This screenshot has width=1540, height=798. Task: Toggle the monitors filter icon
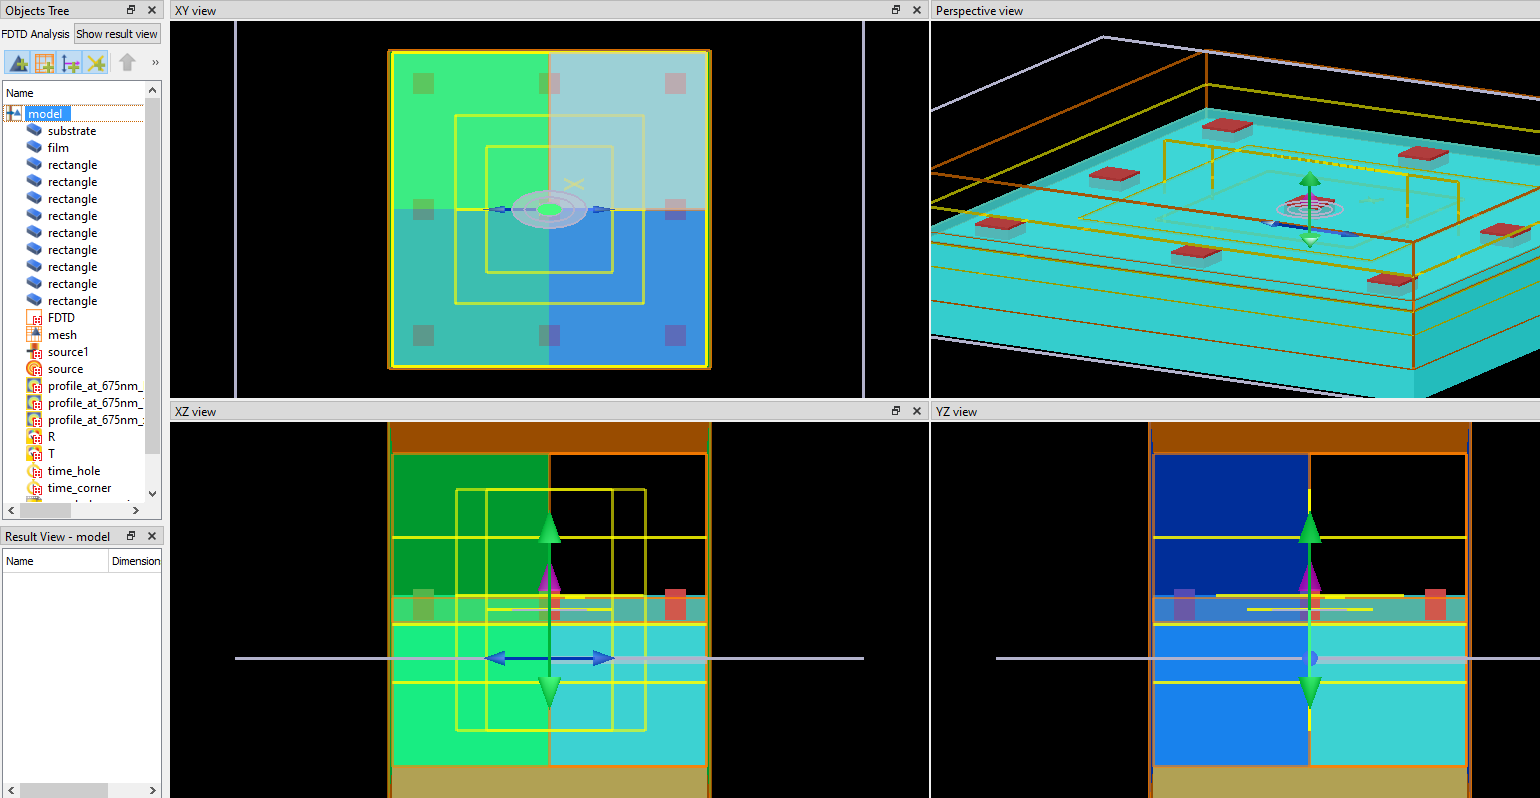tap(96, 63)
